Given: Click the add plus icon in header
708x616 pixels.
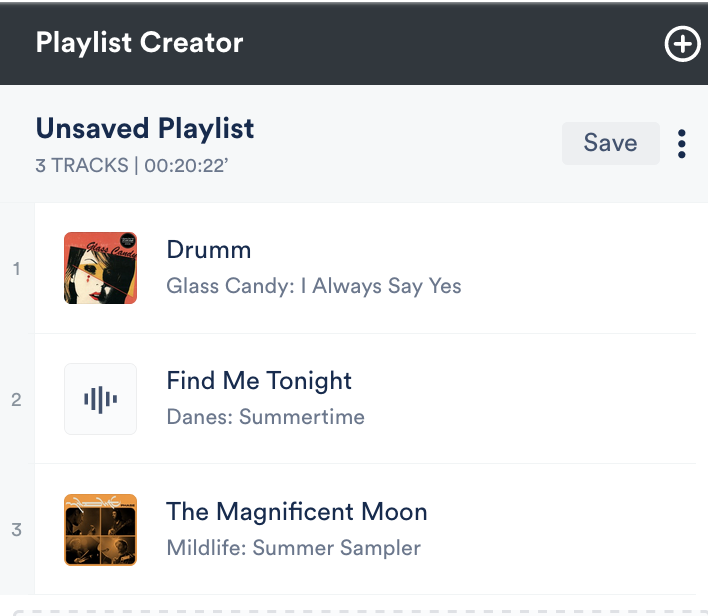Looking at the screenshot, I should click(682, 44).
